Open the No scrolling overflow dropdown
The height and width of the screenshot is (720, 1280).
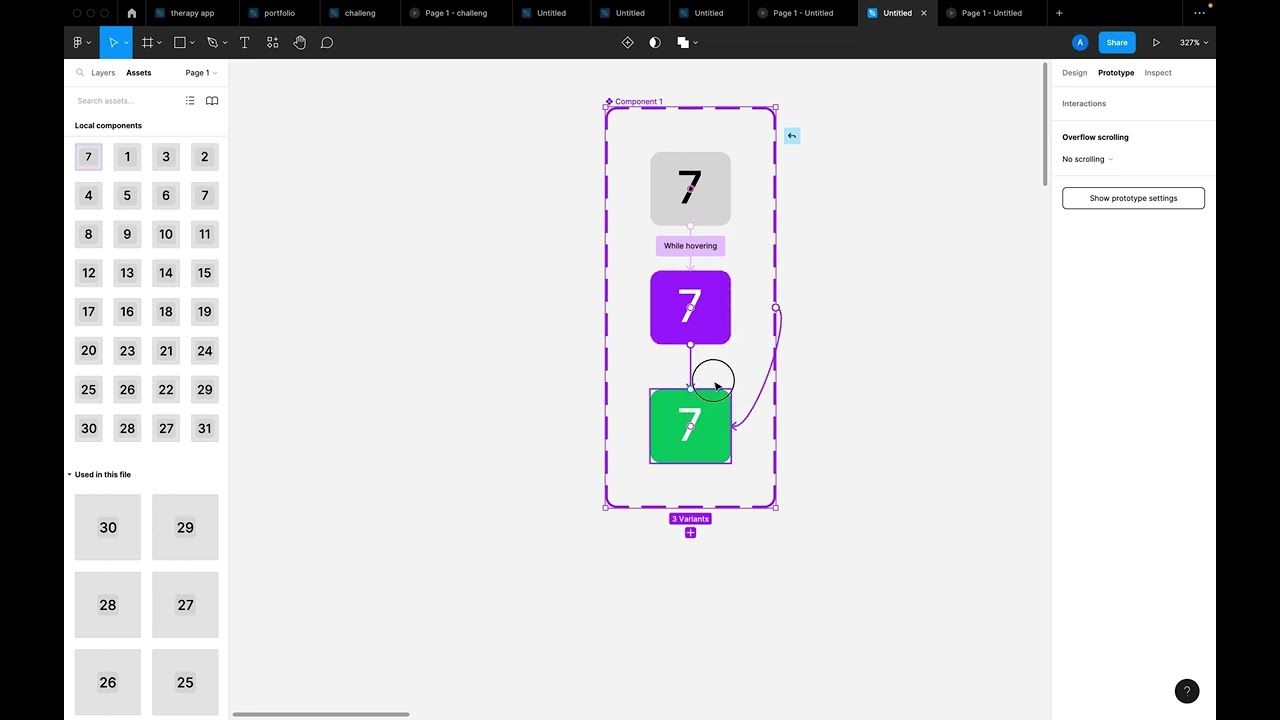(x=1088, y=159)
